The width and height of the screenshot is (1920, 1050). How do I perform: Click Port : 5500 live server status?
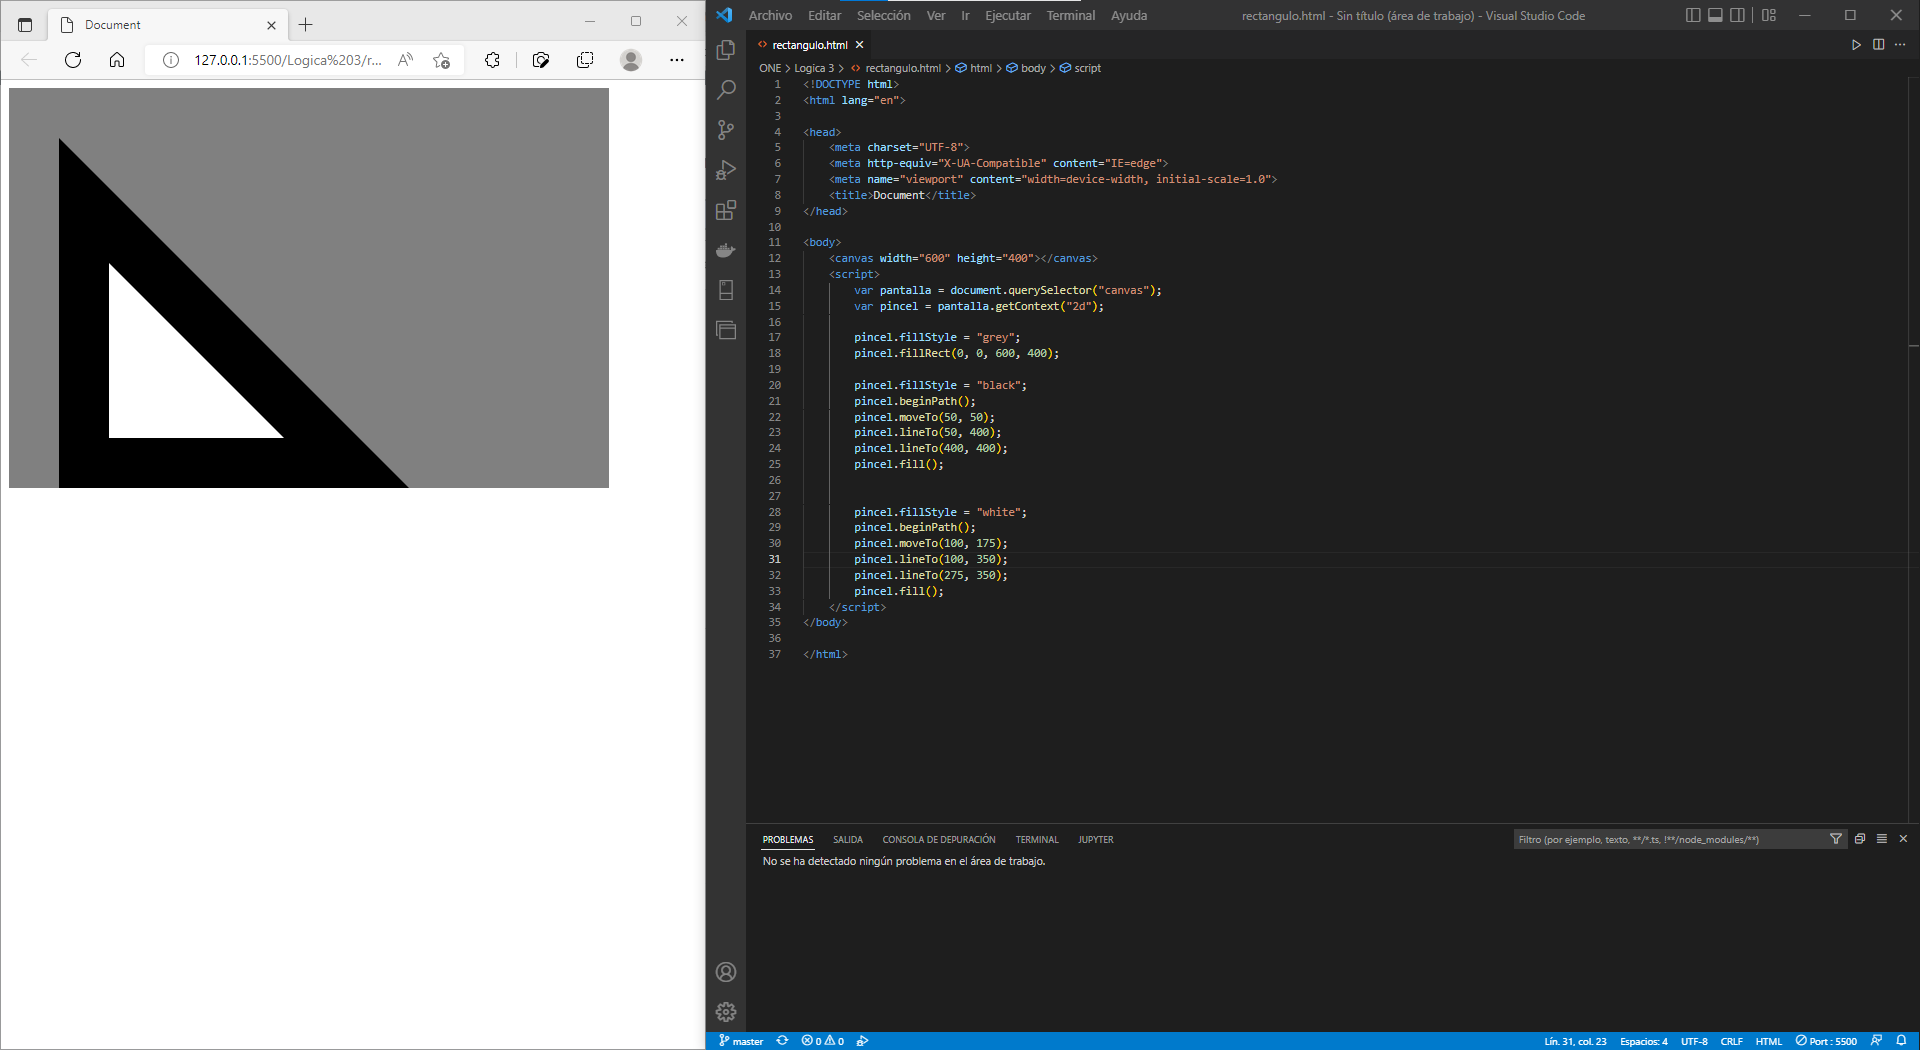tap(1826, 1041)
